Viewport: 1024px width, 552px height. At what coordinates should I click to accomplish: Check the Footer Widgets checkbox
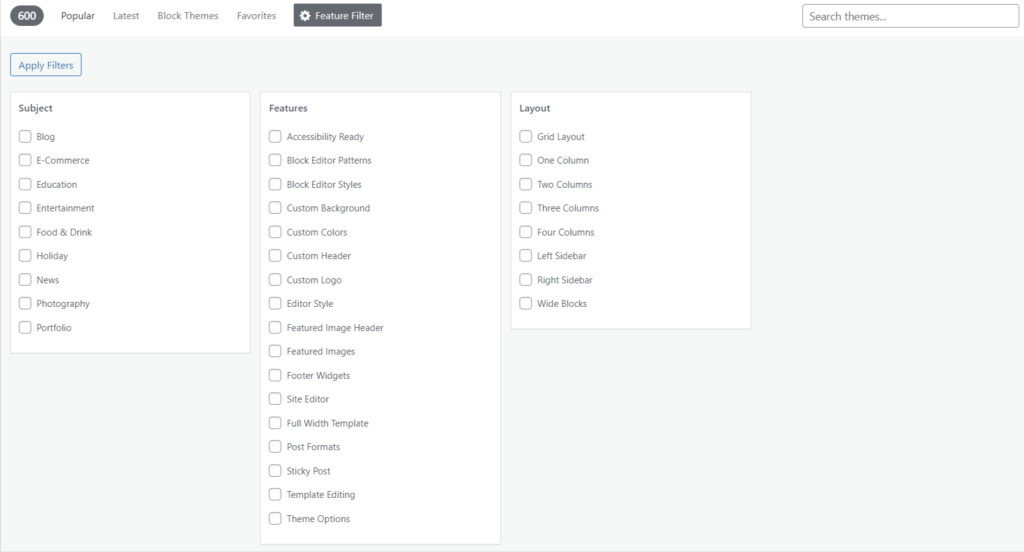coord(275,375)
